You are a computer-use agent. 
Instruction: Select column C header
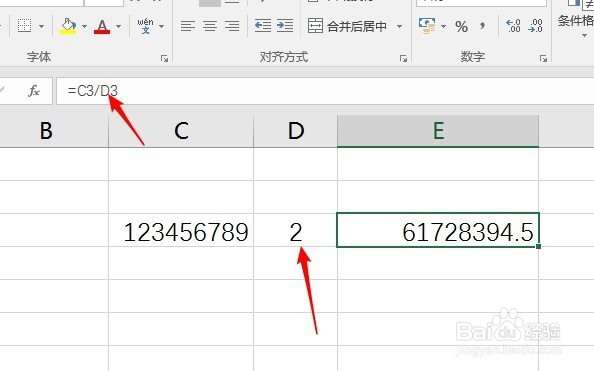[181, 131]
